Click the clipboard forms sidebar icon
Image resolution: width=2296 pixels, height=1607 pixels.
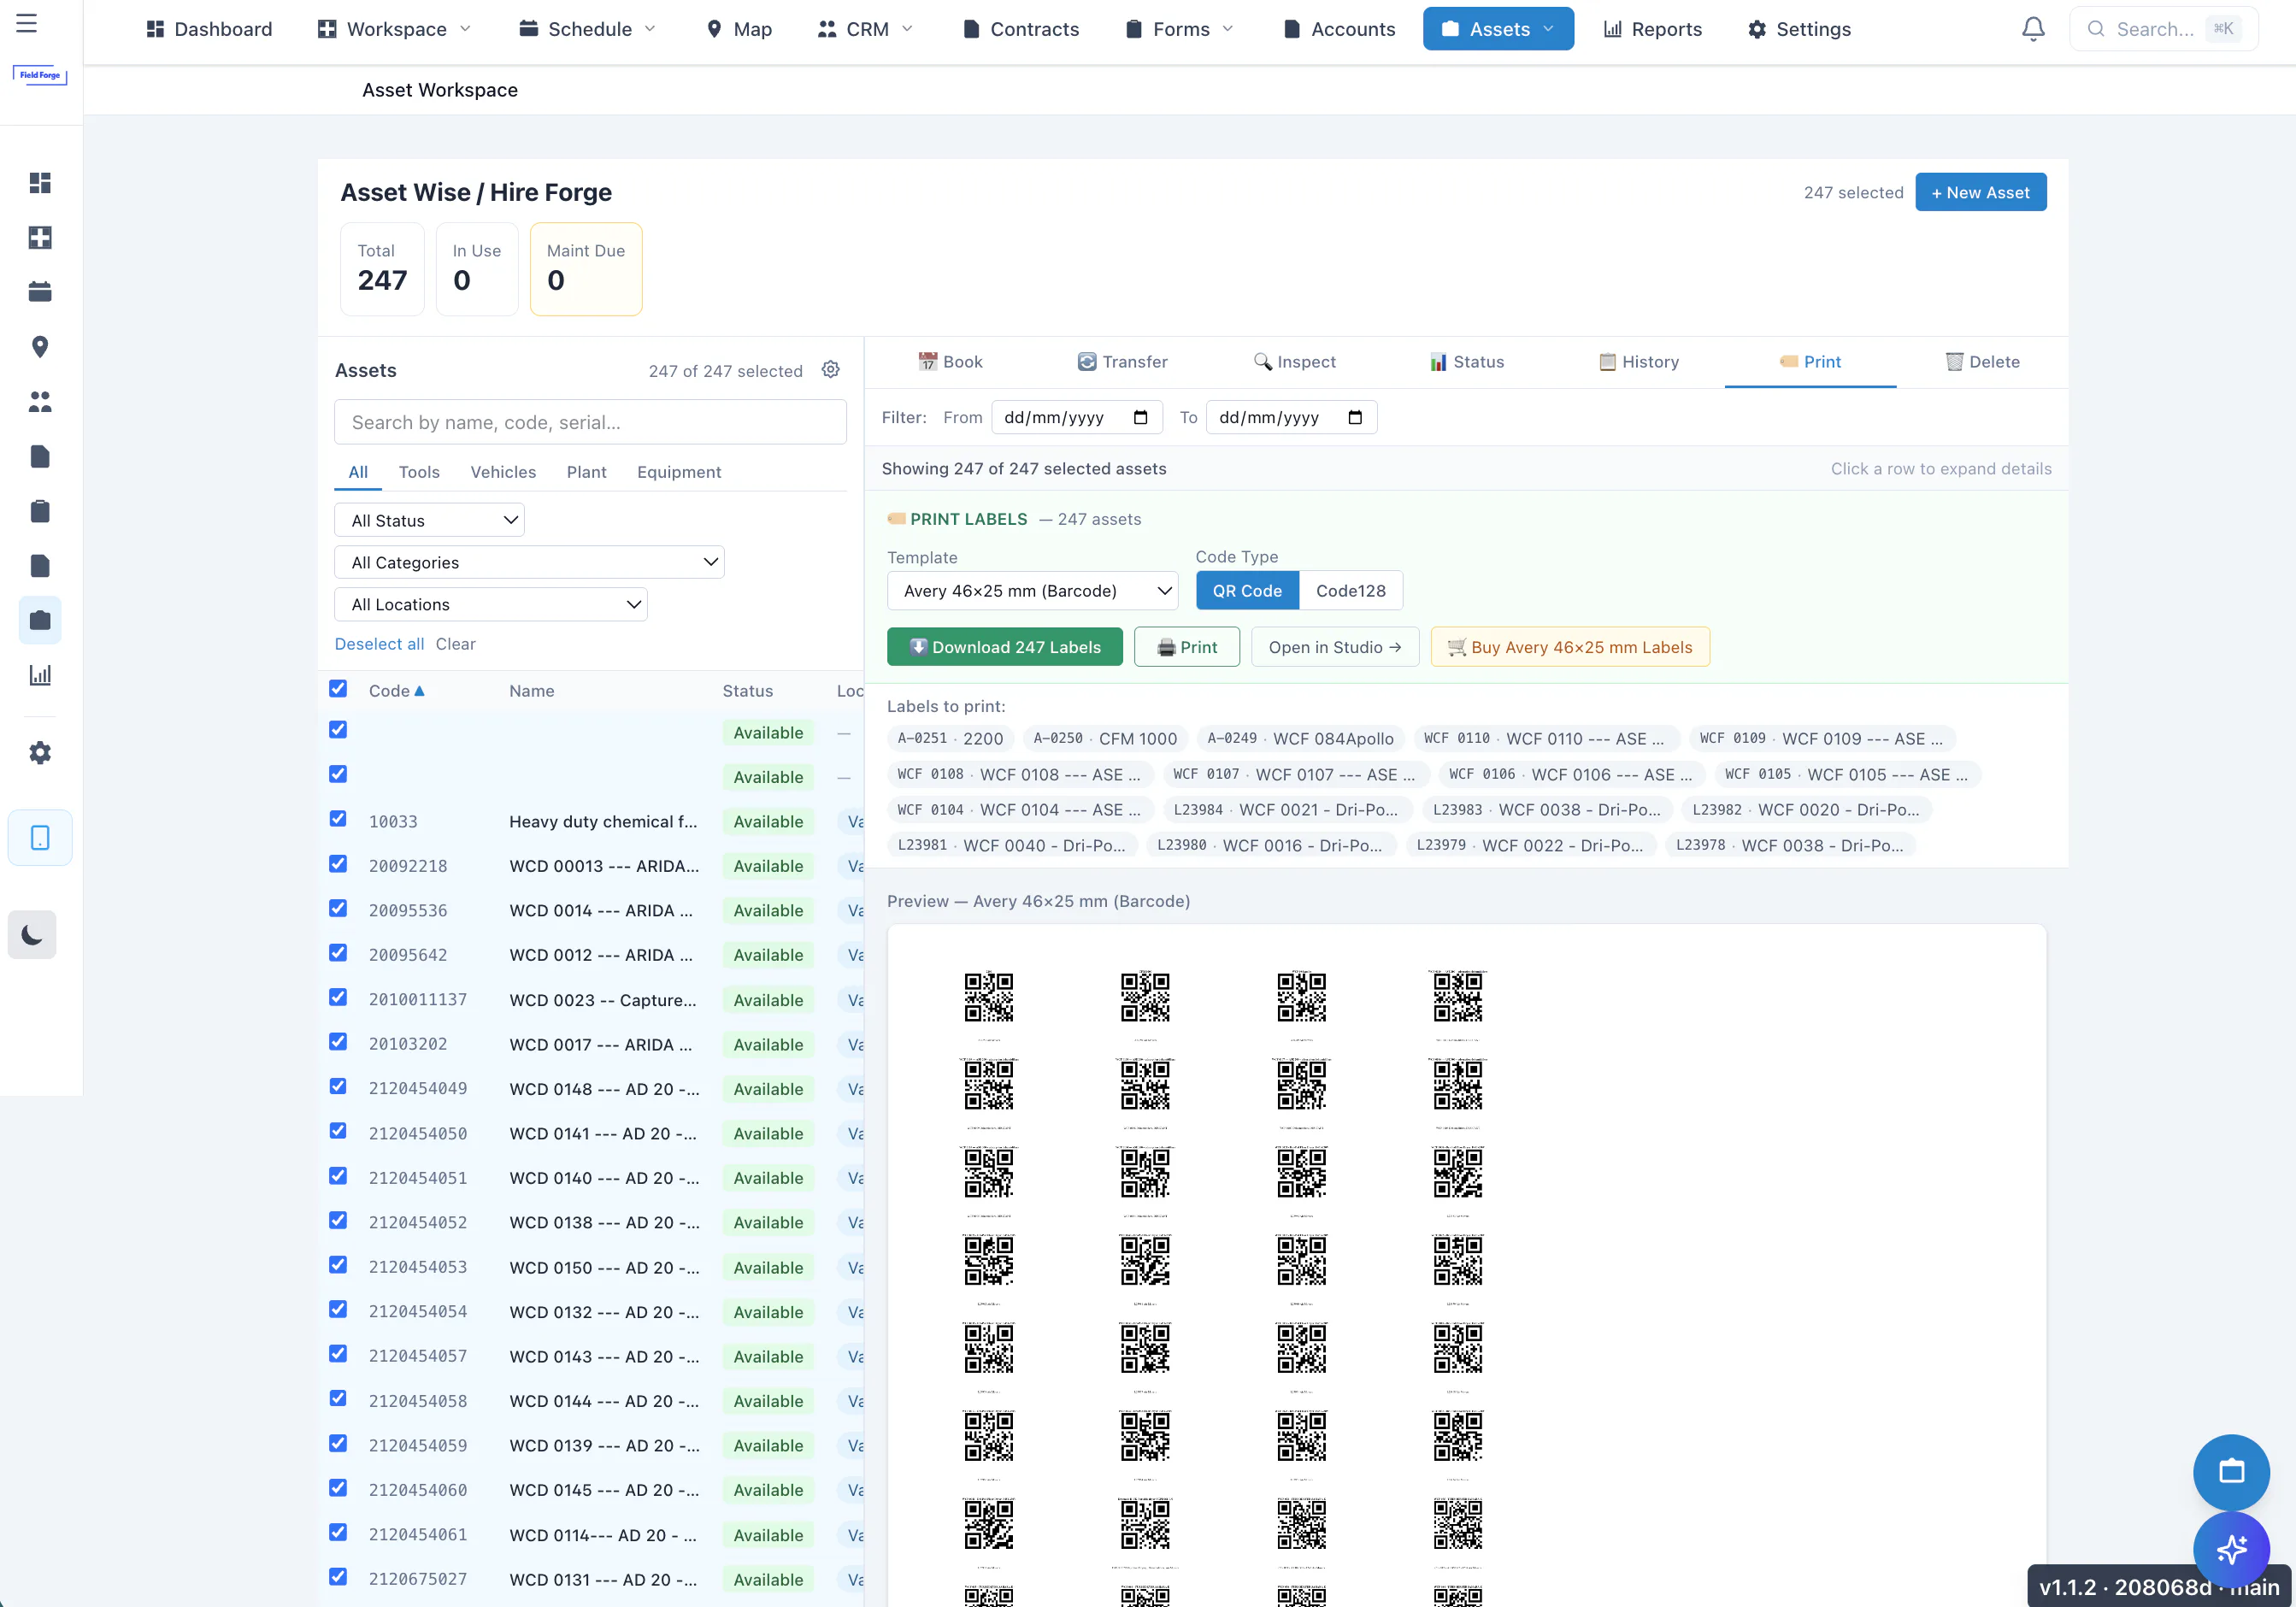(40, 512)
